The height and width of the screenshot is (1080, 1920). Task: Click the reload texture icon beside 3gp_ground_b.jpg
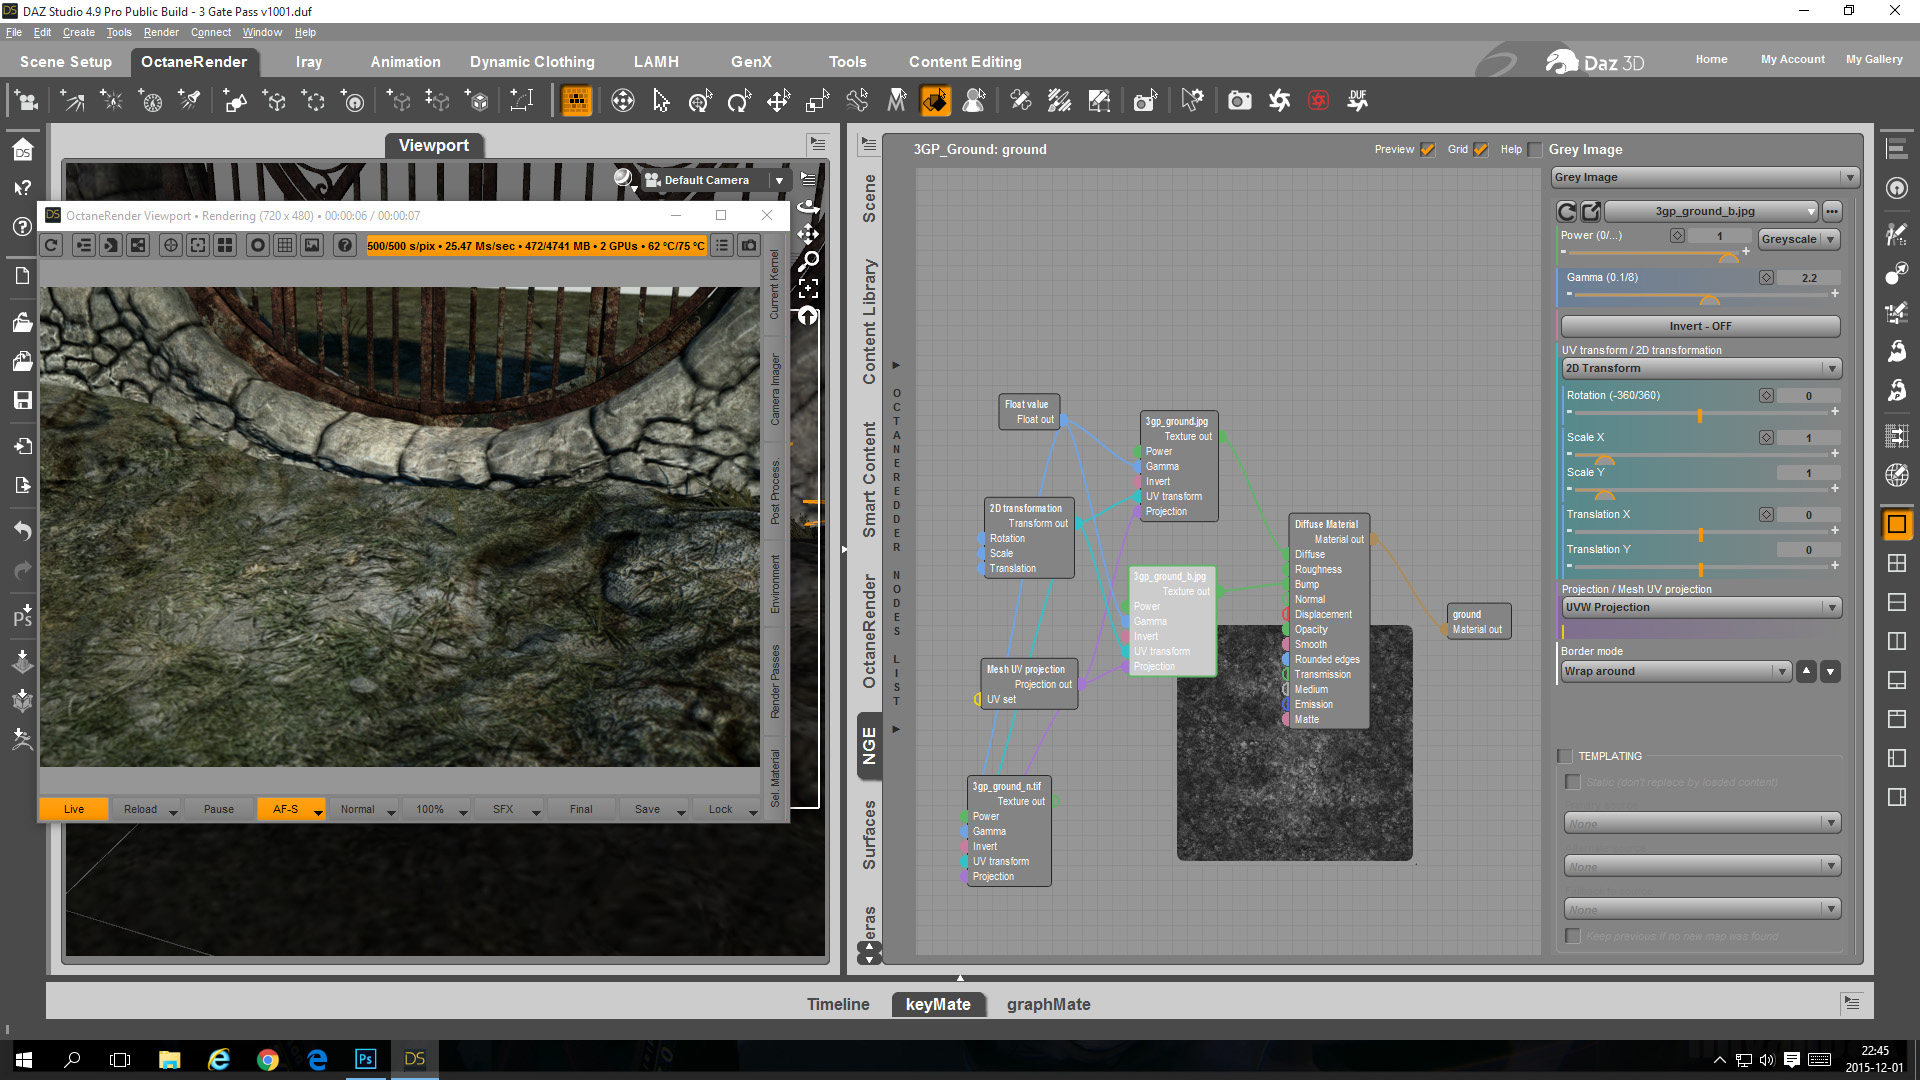point(1567,212)
